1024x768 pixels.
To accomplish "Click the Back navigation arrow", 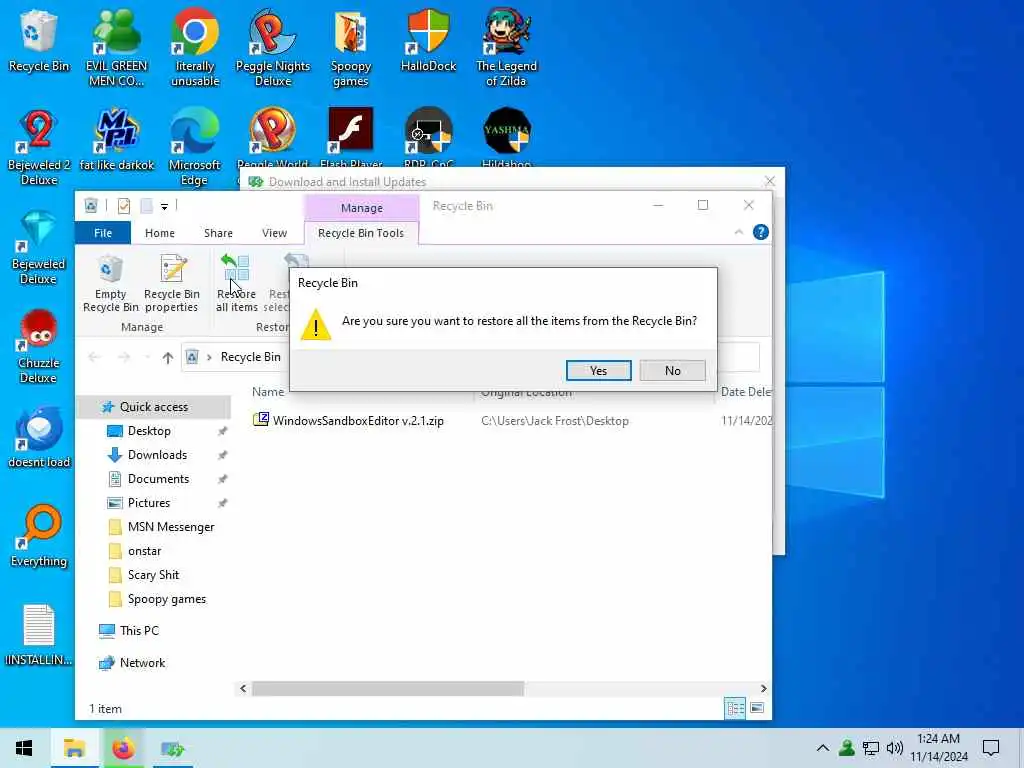I will click(94, 357).
